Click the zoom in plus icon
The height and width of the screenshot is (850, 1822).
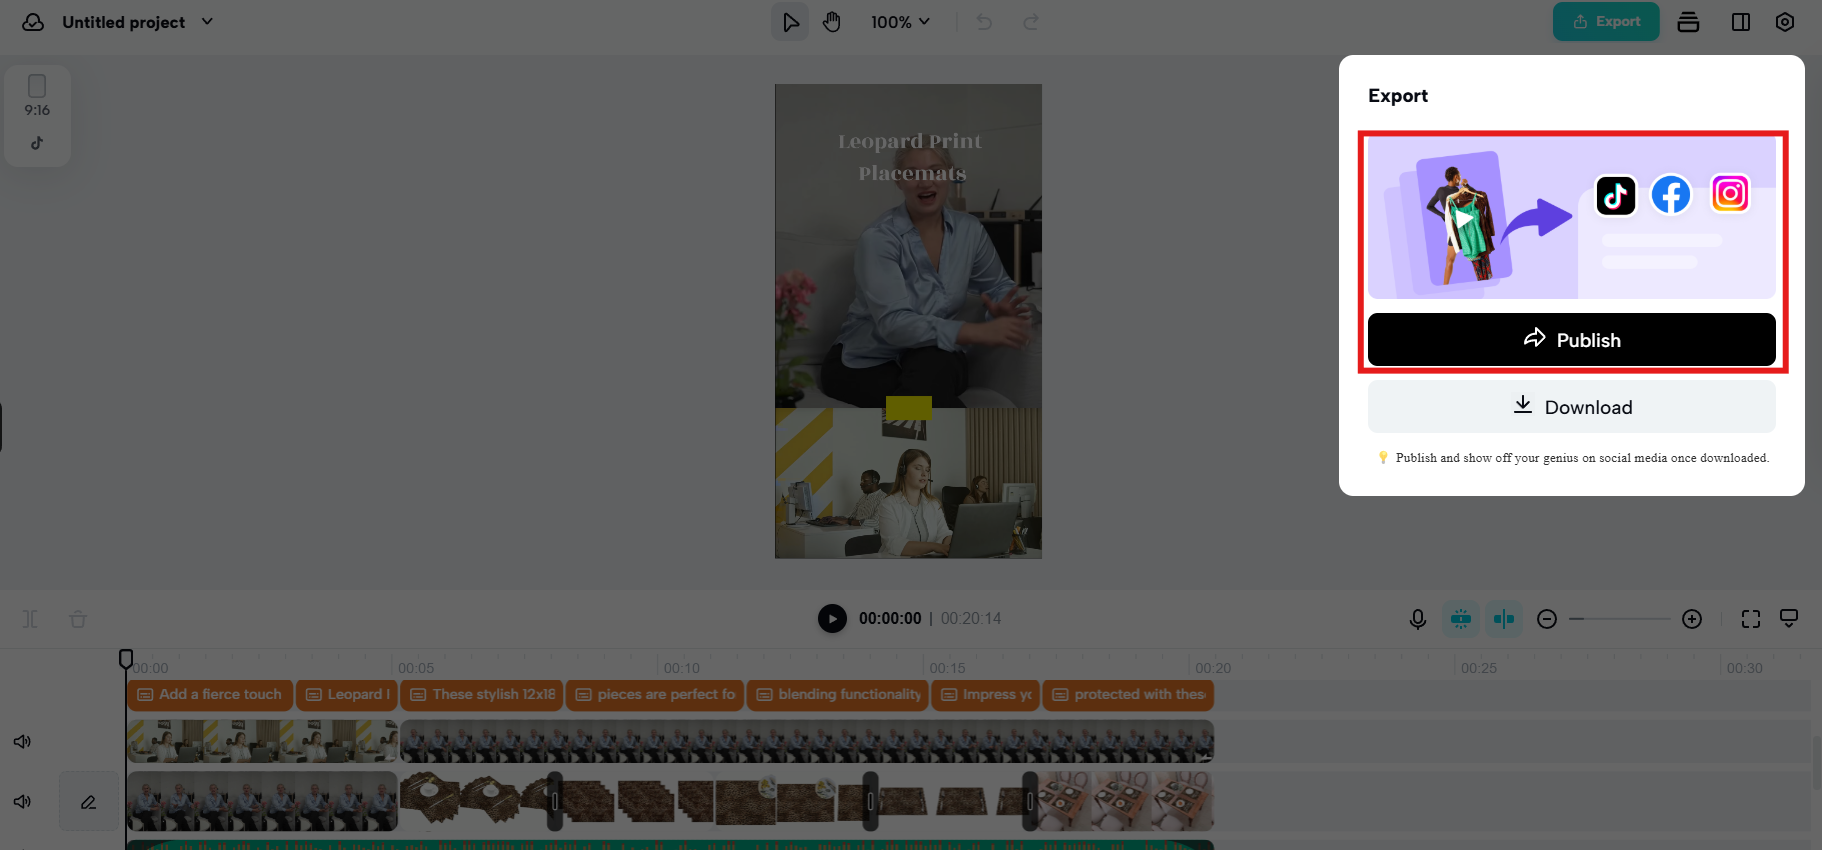[1692, 619]
